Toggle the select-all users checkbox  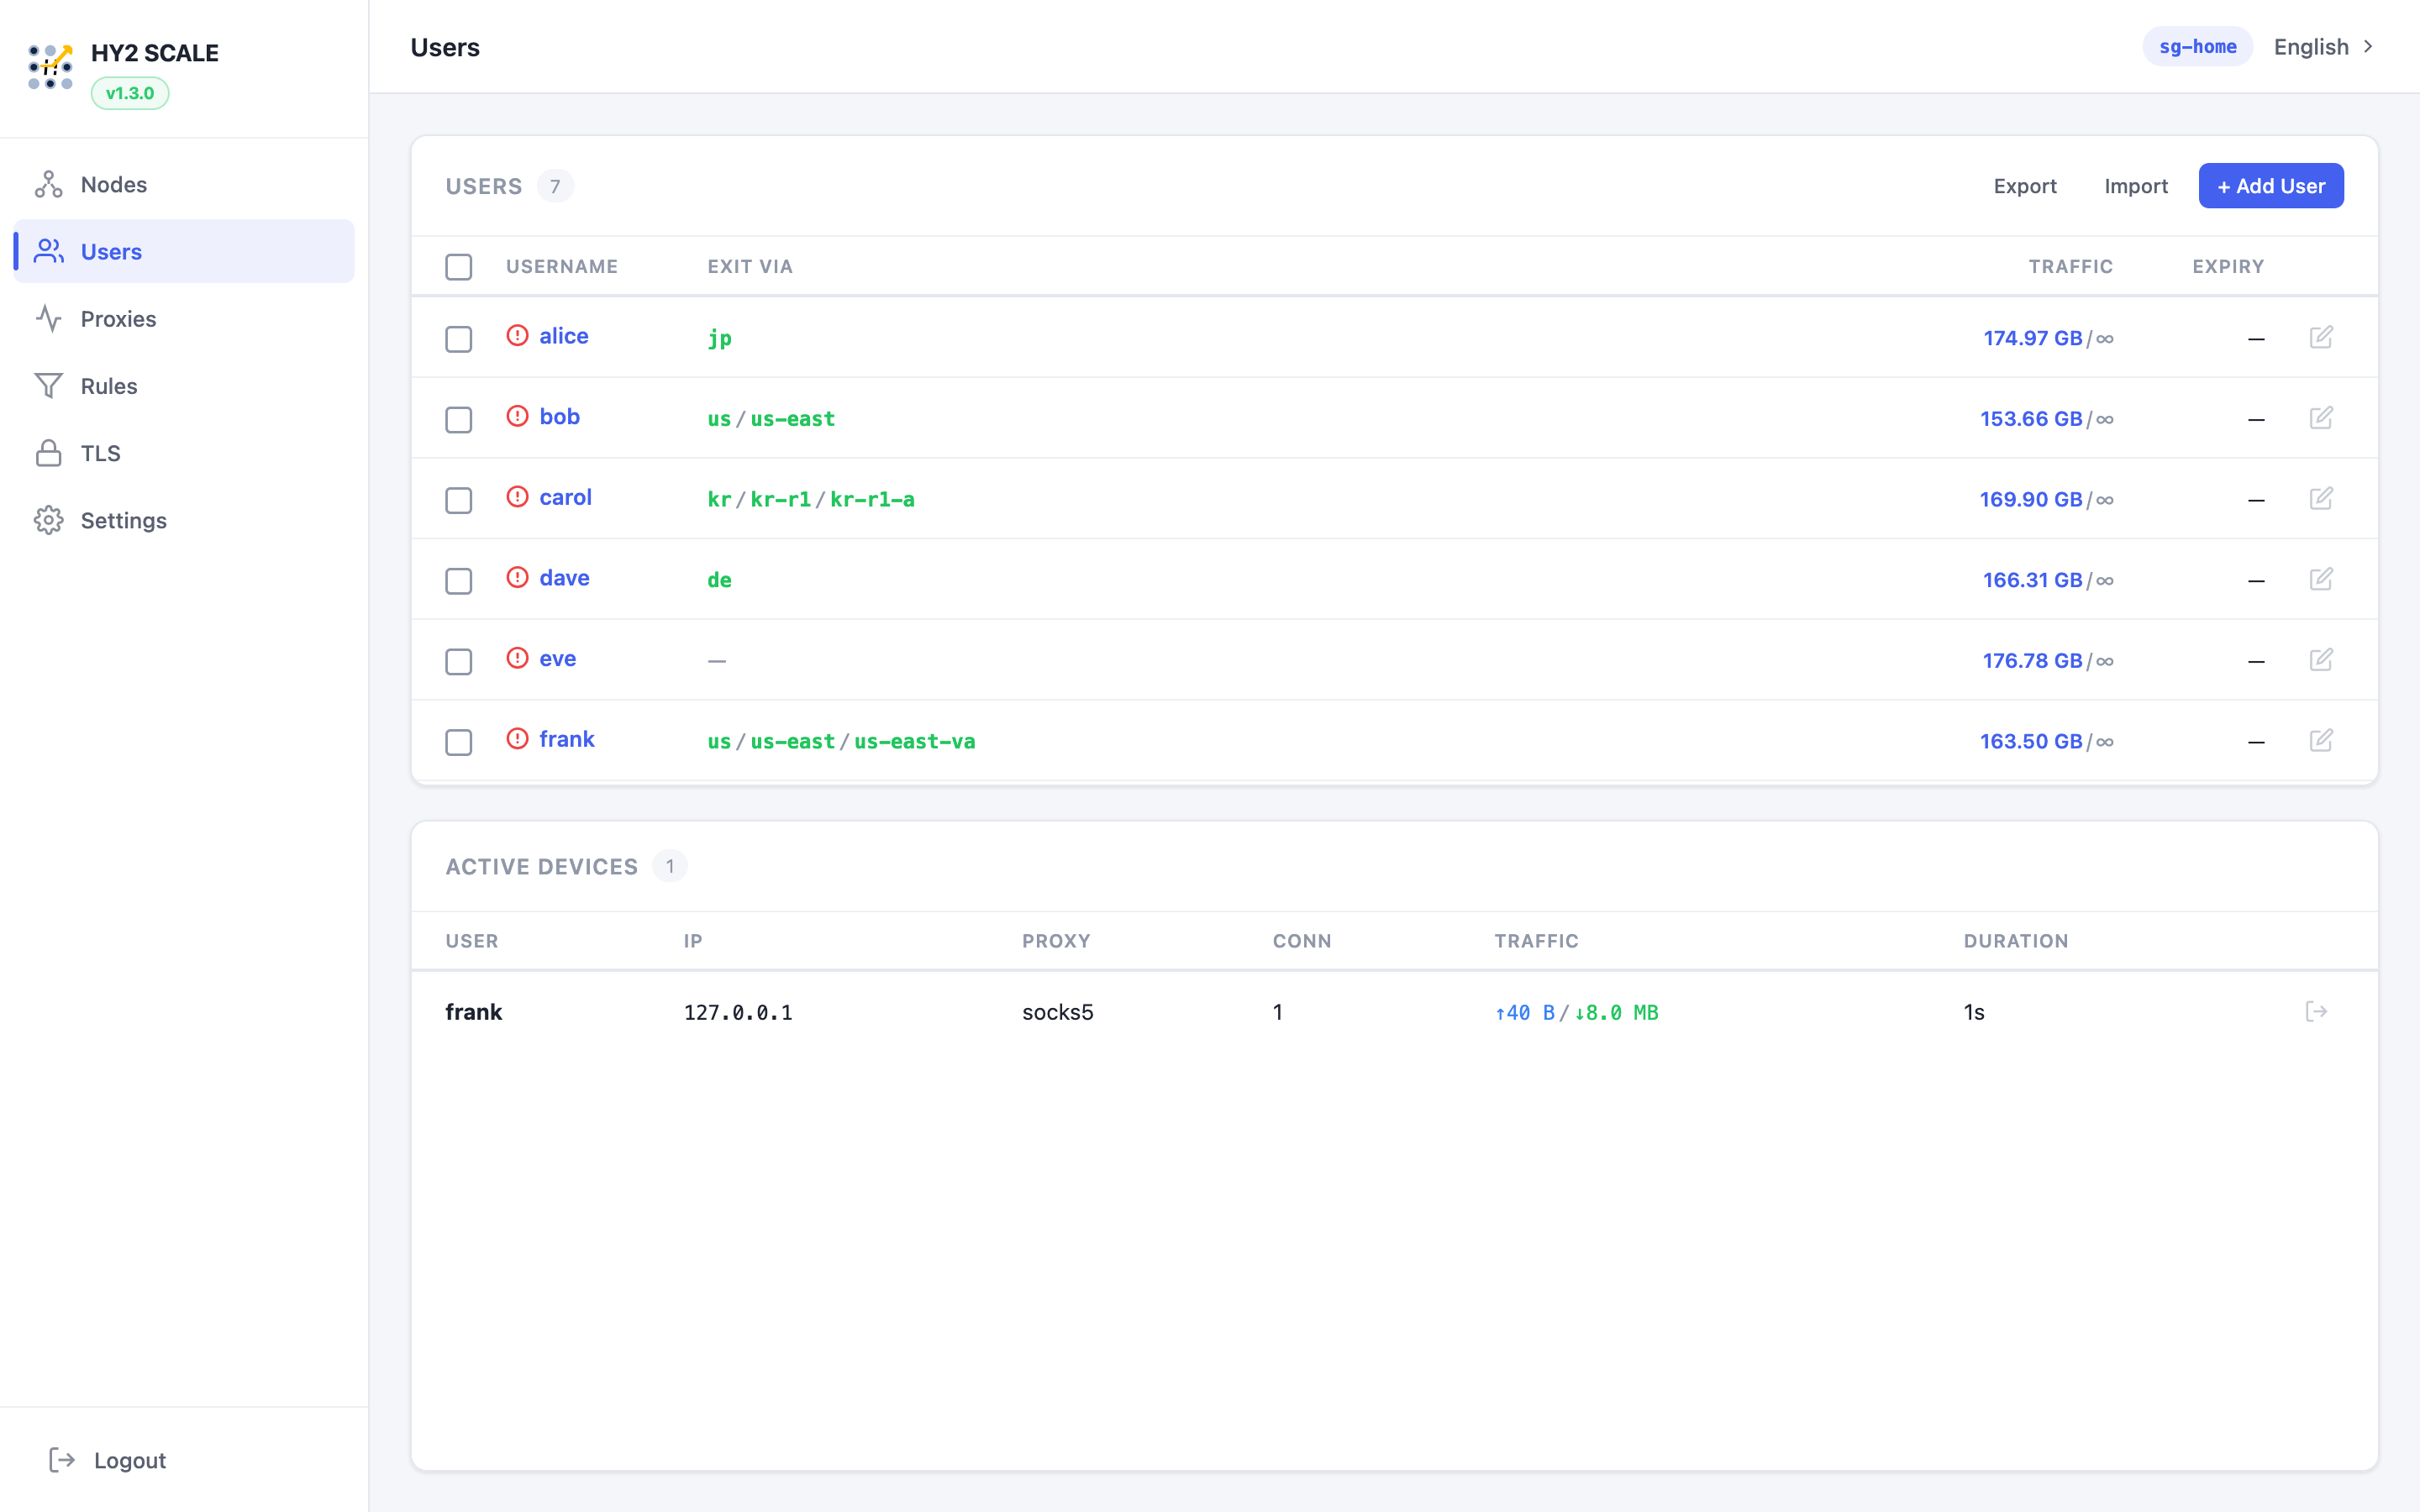coord(459,267)
